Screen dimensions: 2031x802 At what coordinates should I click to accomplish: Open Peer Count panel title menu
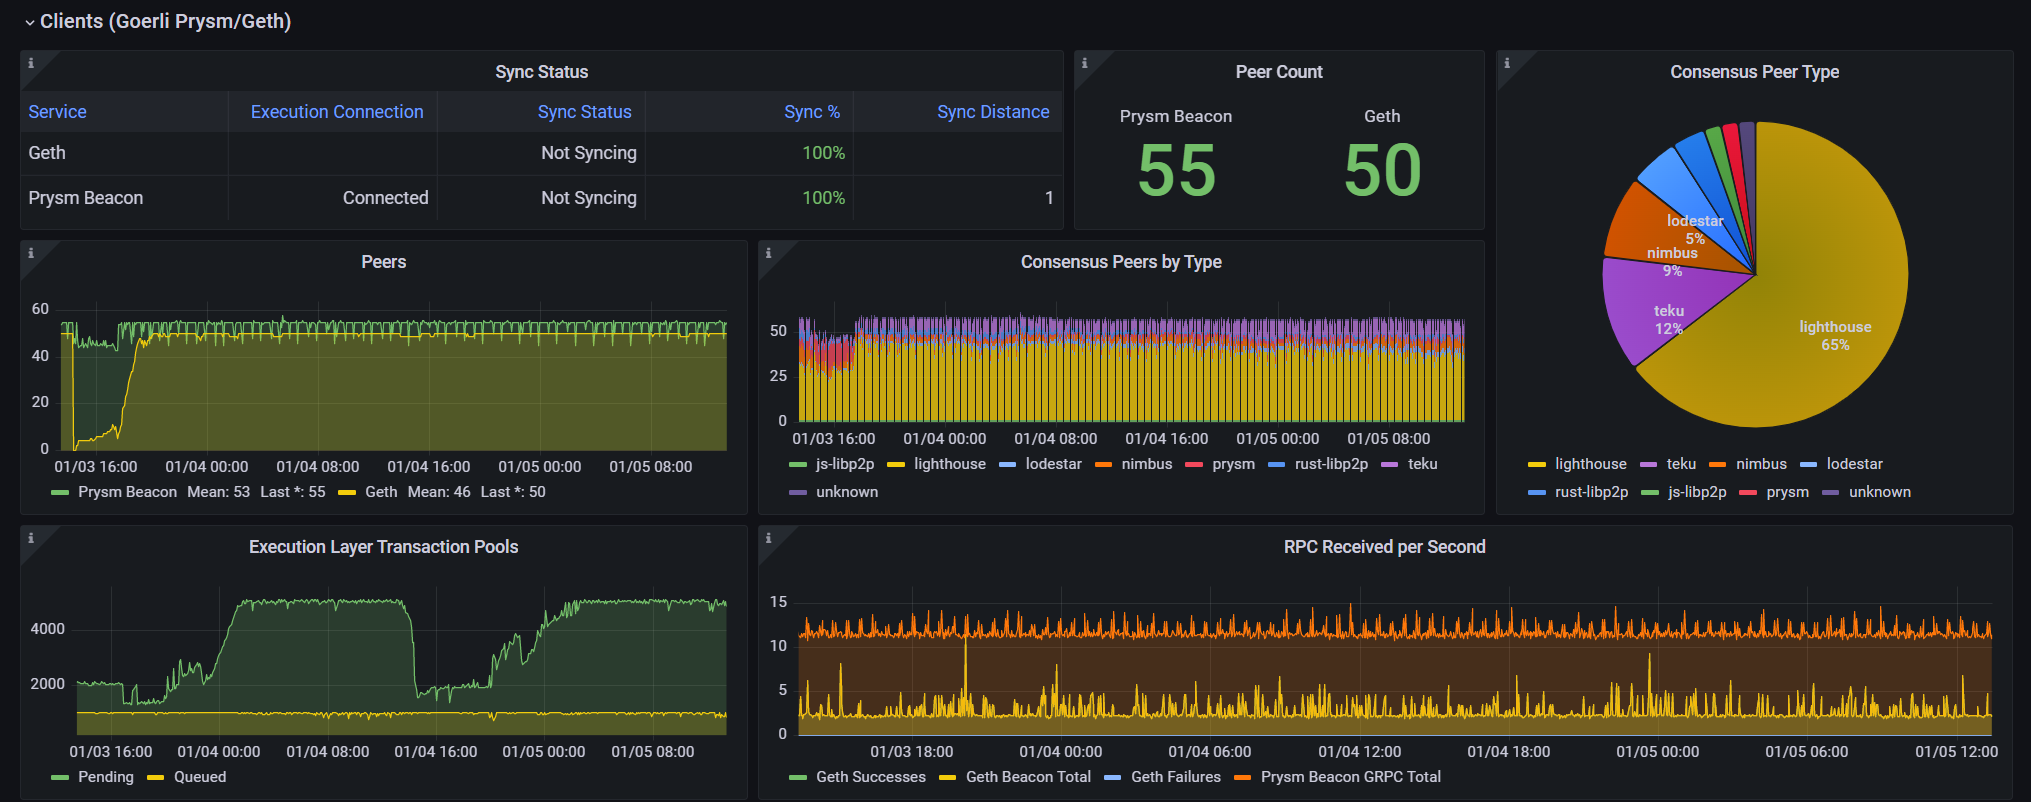(x=1279, y=72)
